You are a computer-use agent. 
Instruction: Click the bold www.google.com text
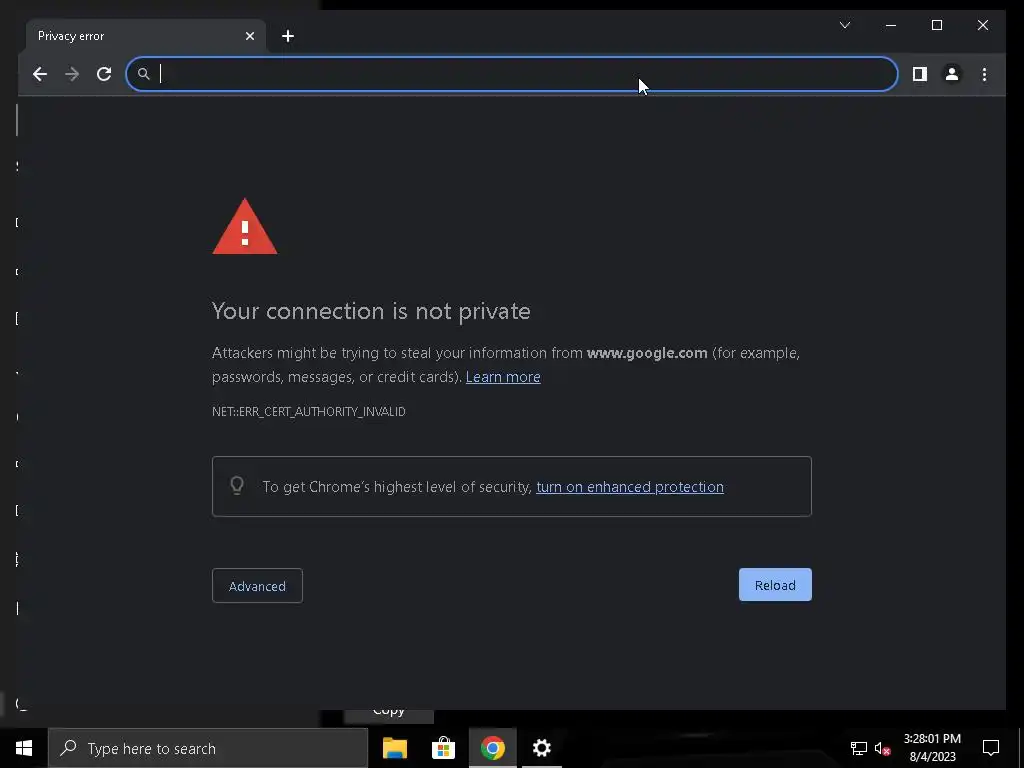(x=647, y=353)
